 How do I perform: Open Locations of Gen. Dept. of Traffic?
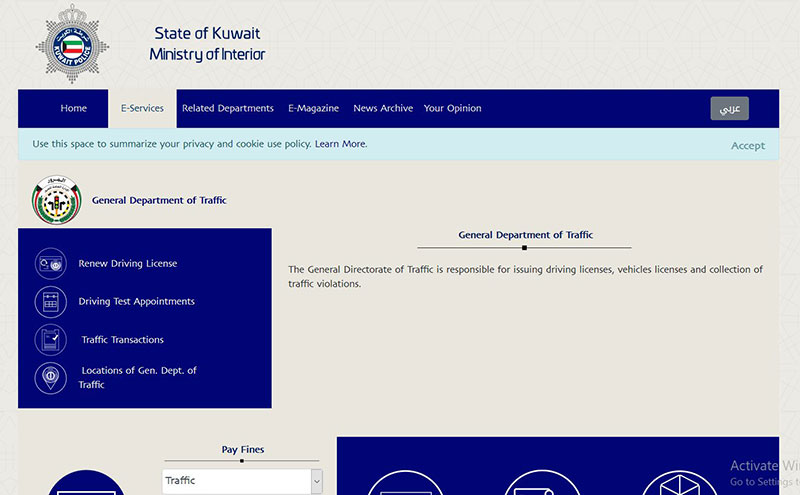[x=137, y=378]
